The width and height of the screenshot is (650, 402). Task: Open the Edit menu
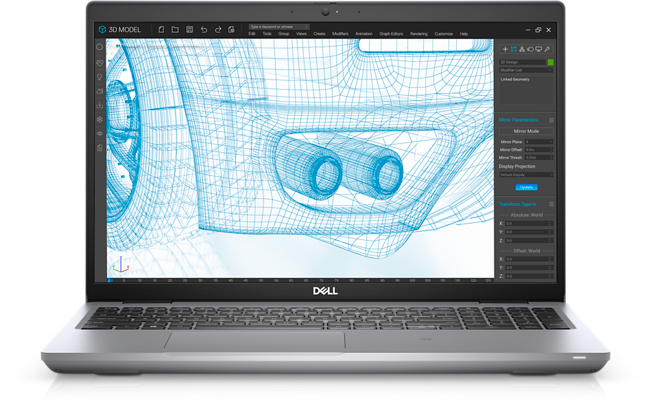pyautogui.click(x=252, y=34)
